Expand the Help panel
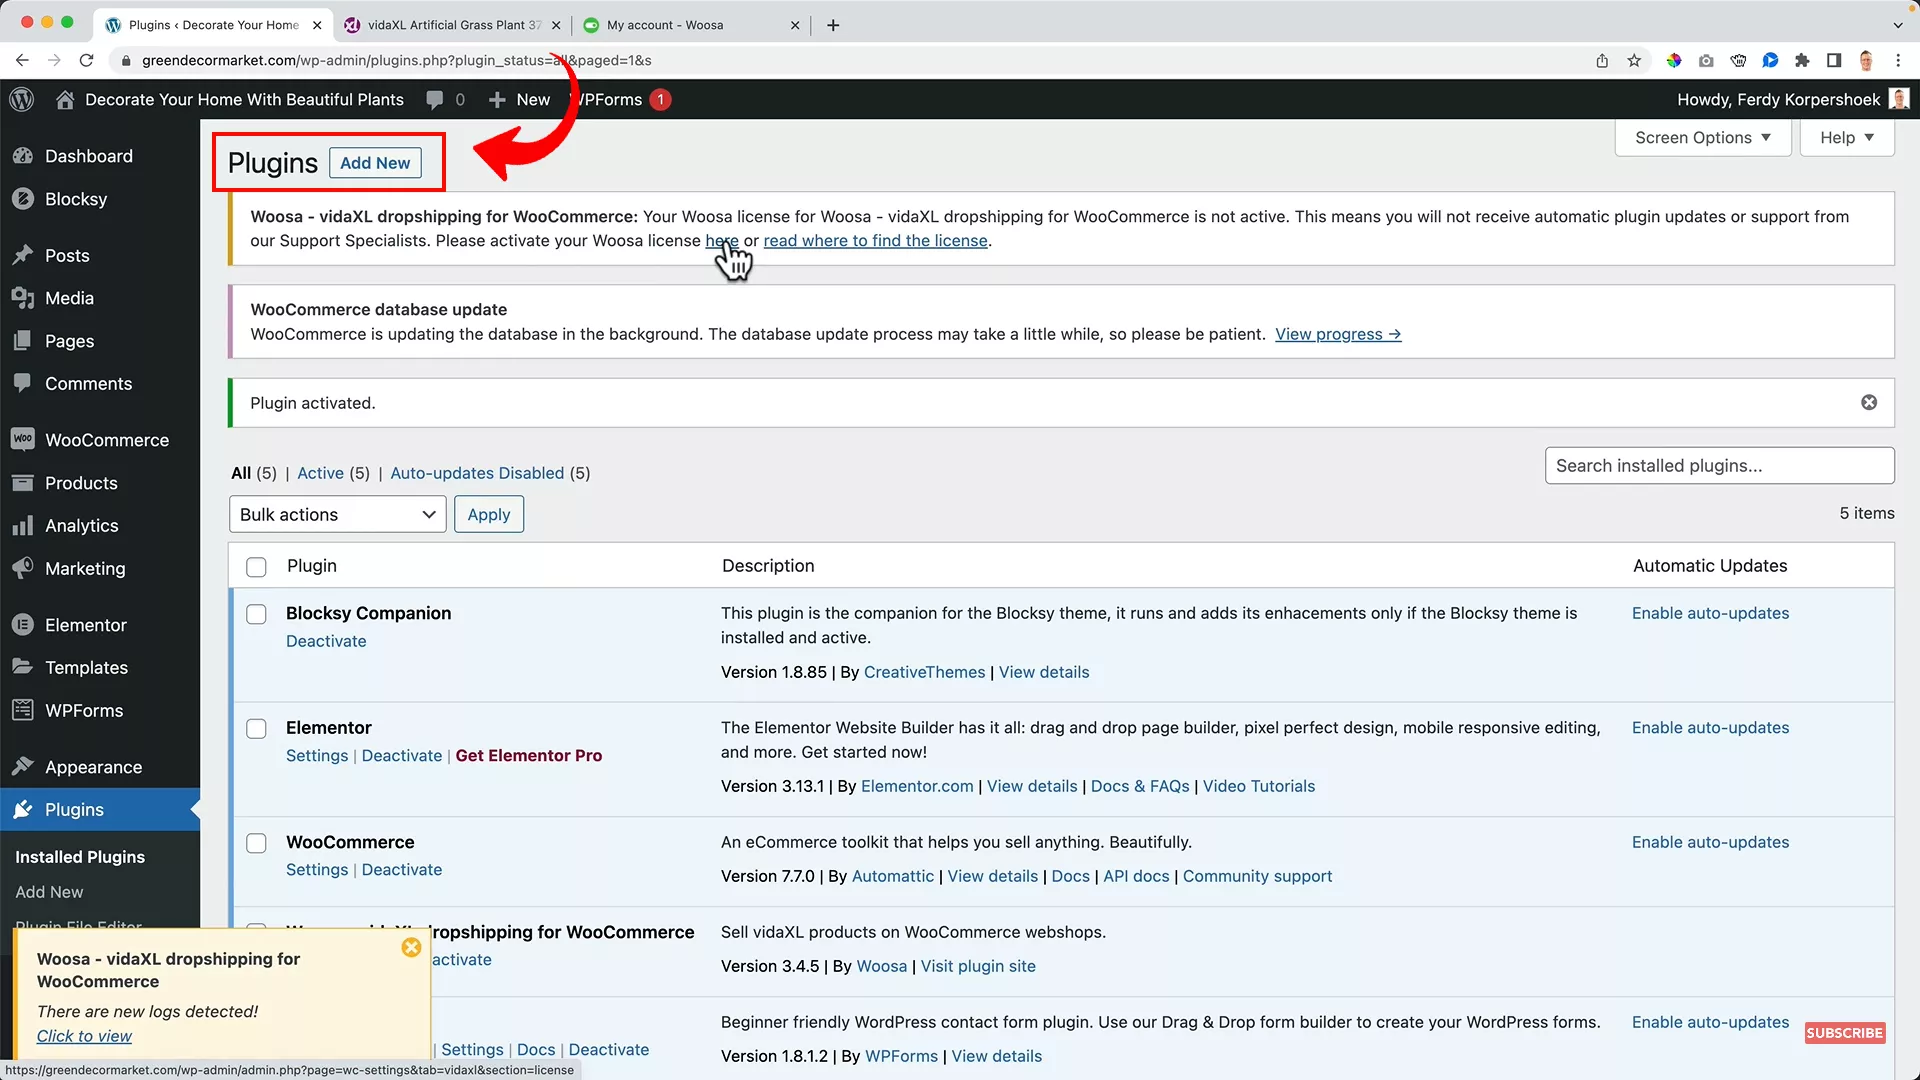 coord(1845,137)
